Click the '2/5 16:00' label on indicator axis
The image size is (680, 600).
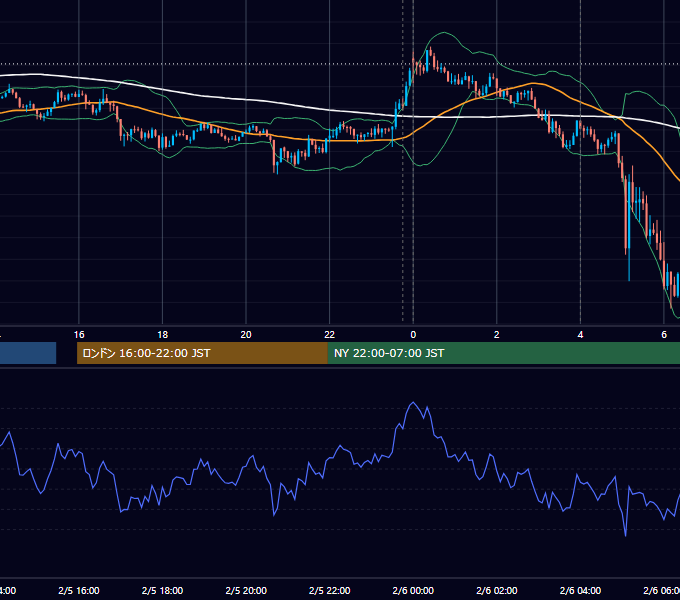click(79, 590)
